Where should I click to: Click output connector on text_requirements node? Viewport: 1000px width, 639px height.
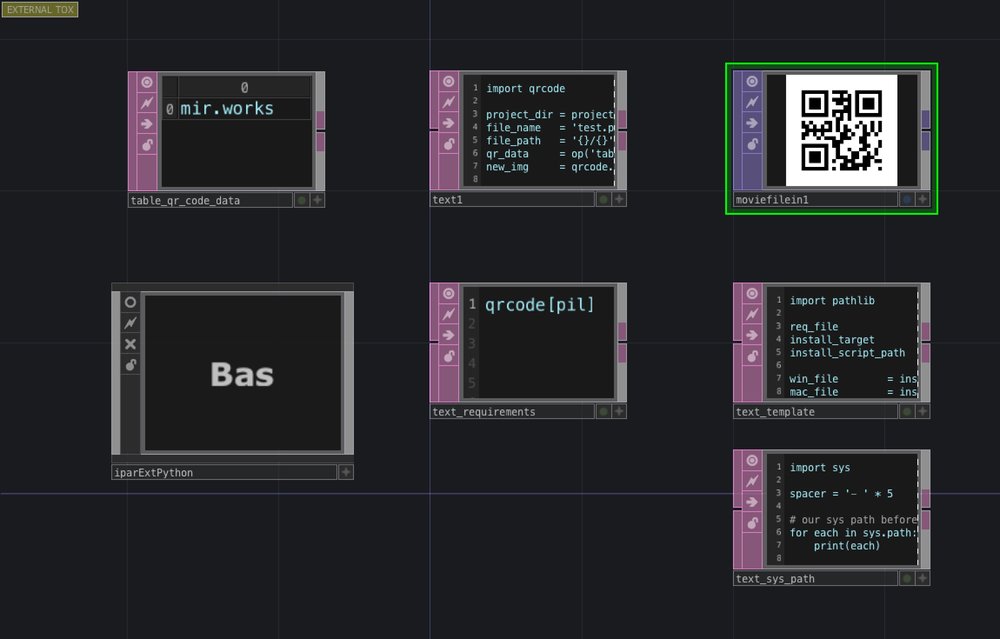(x=622, y=343)
